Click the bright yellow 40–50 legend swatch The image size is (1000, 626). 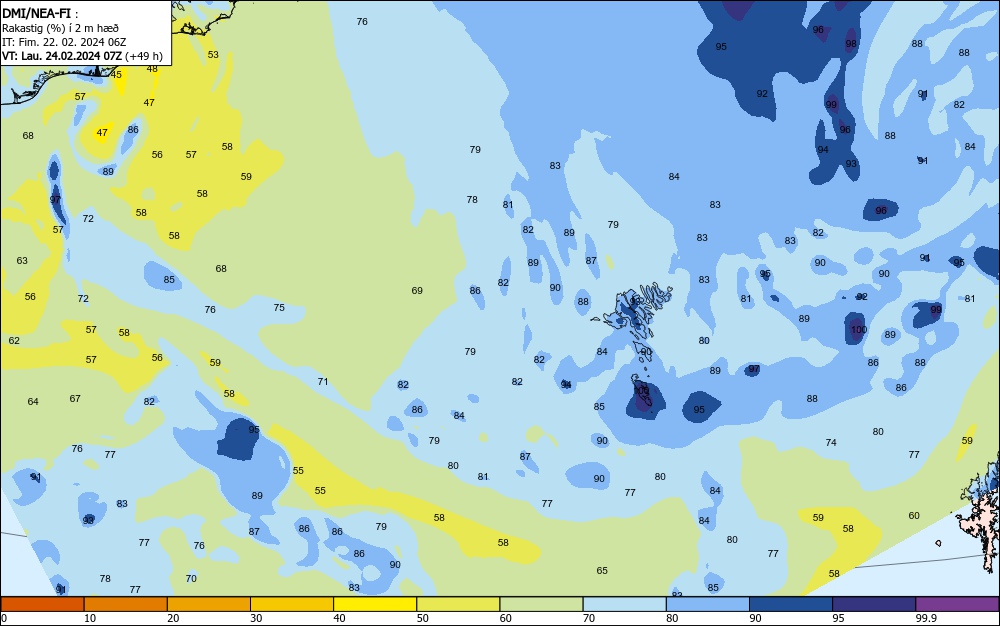pos(375,604)
